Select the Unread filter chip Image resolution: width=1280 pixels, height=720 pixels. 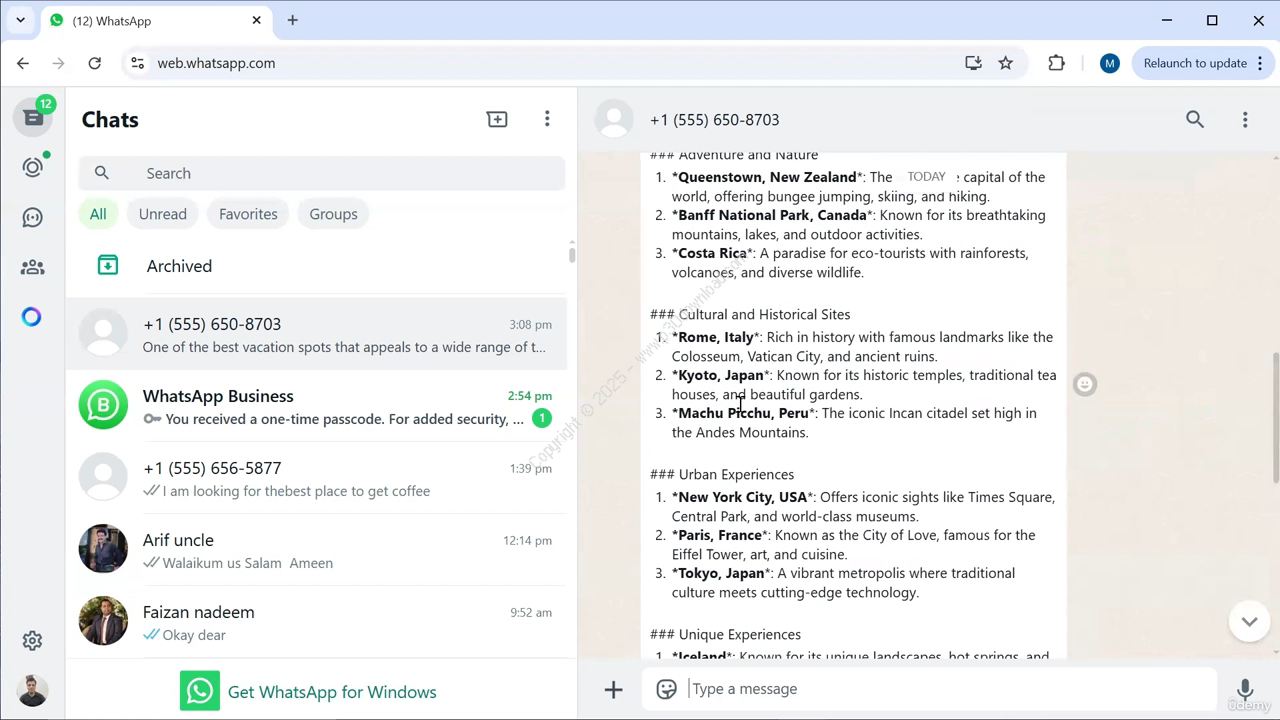(x=163, y=214)
